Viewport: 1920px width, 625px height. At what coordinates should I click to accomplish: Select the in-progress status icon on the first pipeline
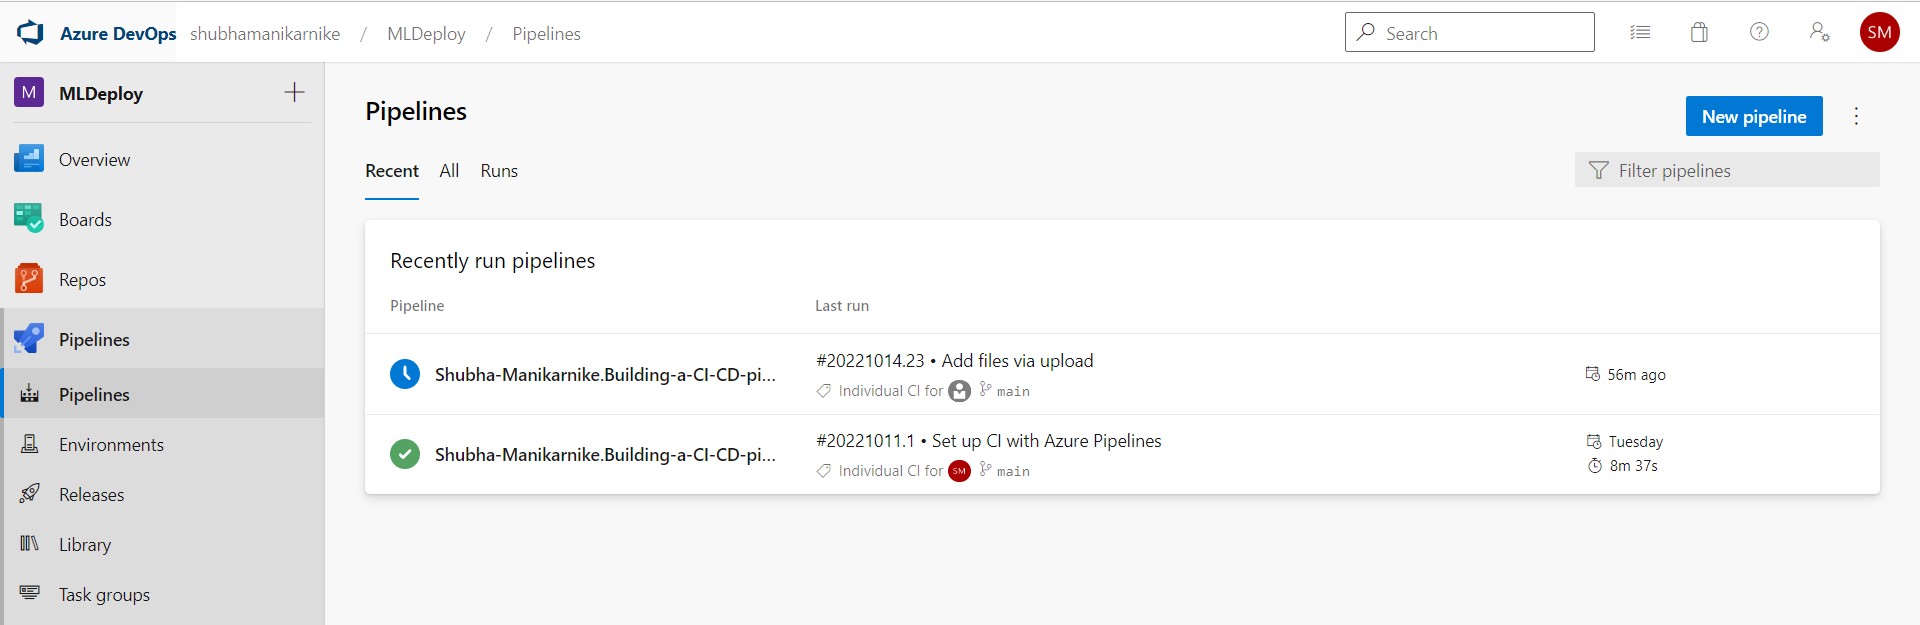coord(405,374)
